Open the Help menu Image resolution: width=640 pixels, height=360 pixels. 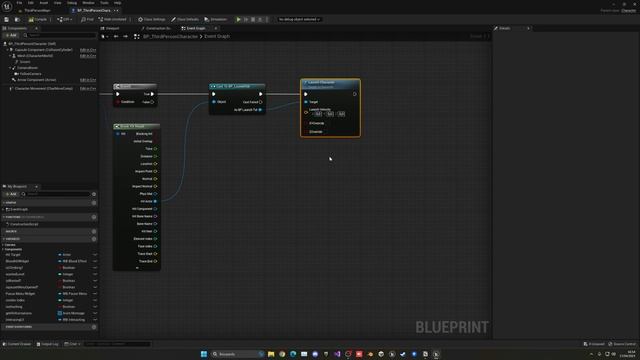(118, 3)
